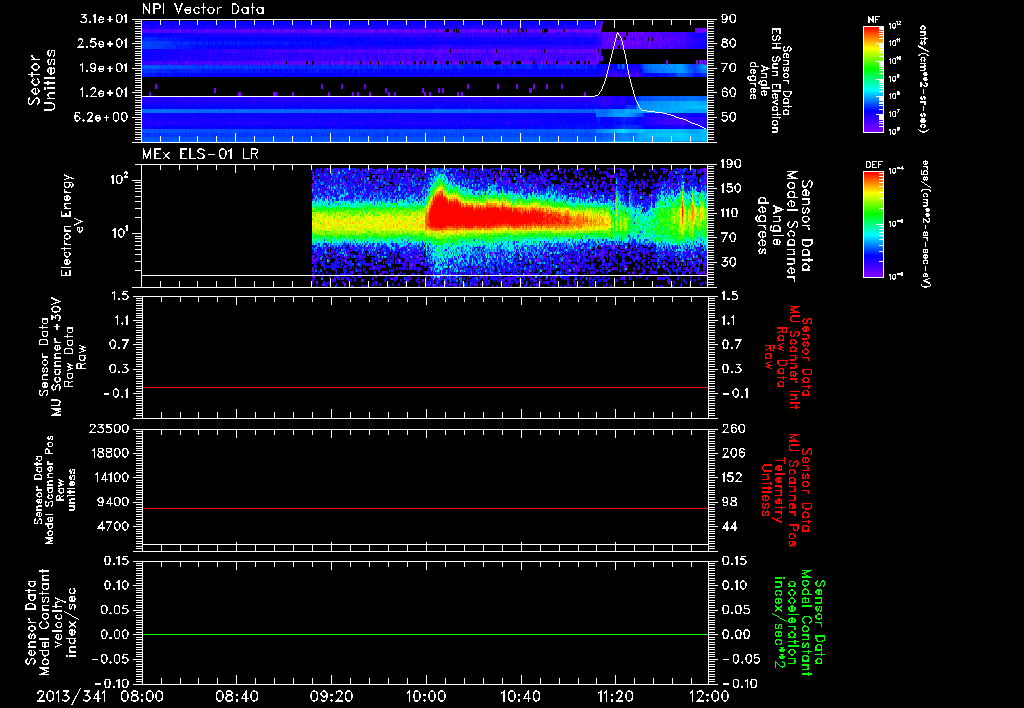Click the '90' Sun elevation tick value
The width and height of the screenshot is (1024, 708).
tap(729, 19)
